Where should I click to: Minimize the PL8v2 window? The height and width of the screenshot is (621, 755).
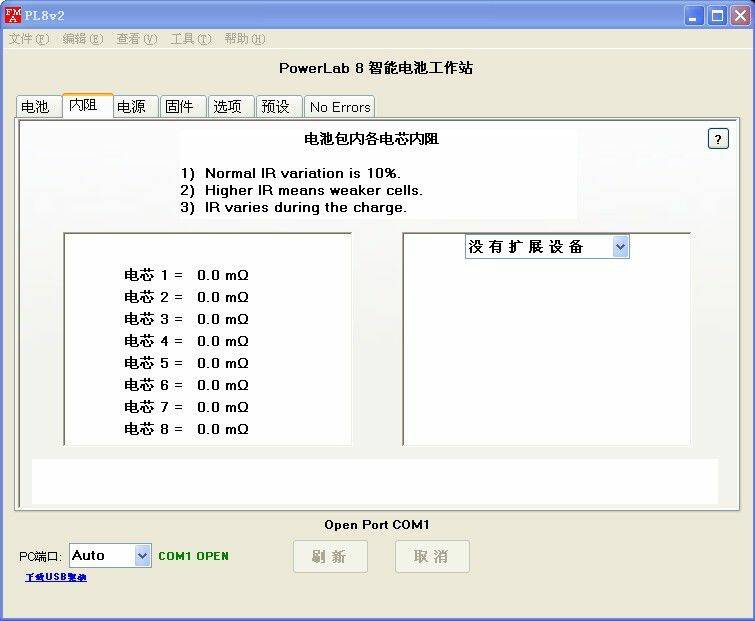pyautogui.click(x=693, y=15)
